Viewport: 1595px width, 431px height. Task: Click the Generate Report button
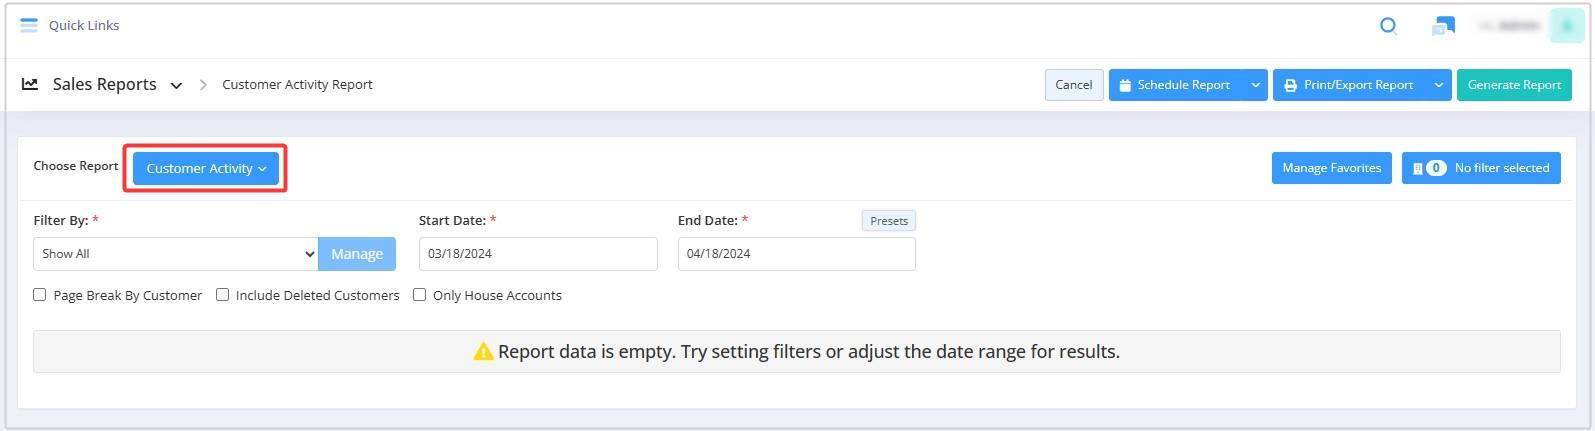(x=1514, y=85)
